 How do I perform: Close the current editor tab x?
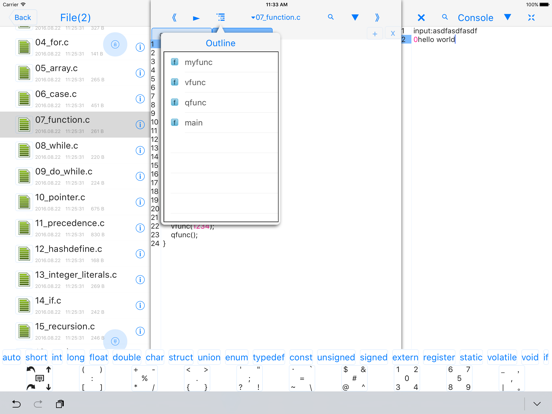pyautogui.click(x=393, y=34)
